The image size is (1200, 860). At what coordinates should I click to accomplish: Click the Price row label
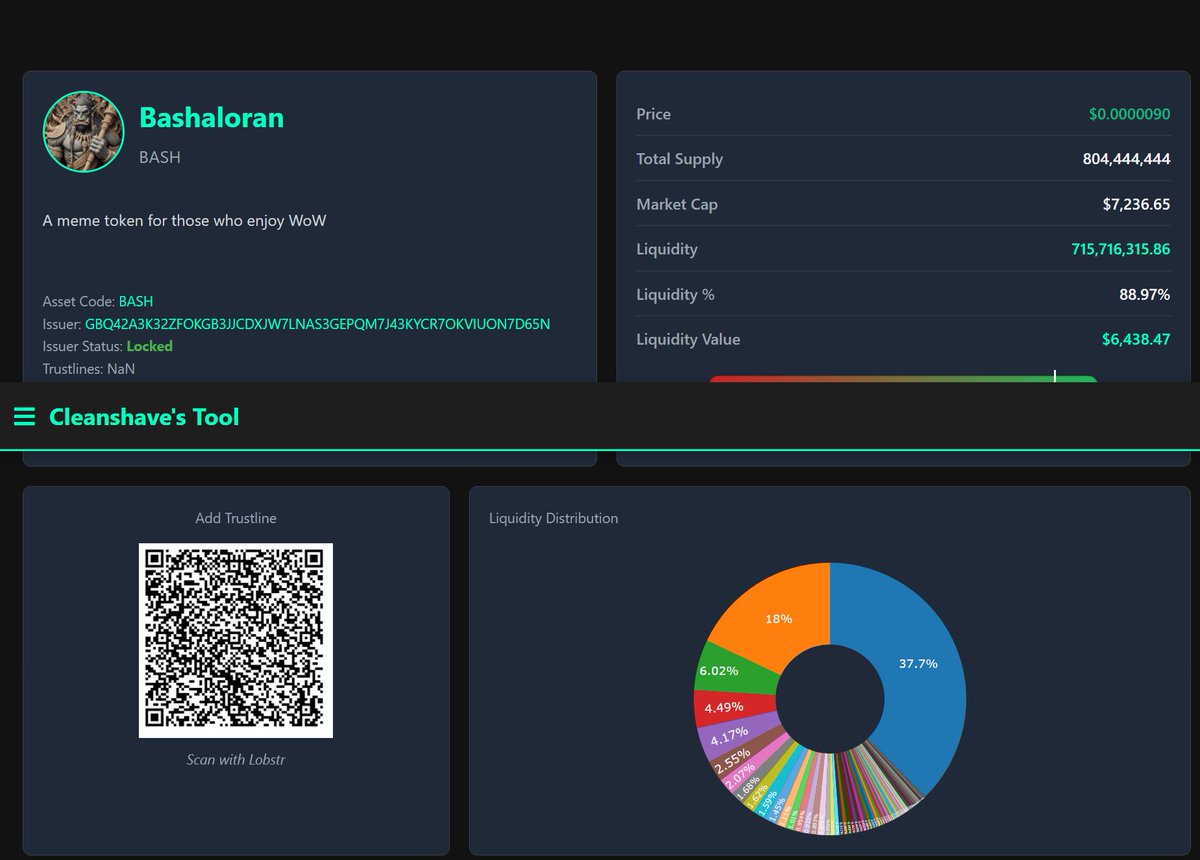click(654, 114)
